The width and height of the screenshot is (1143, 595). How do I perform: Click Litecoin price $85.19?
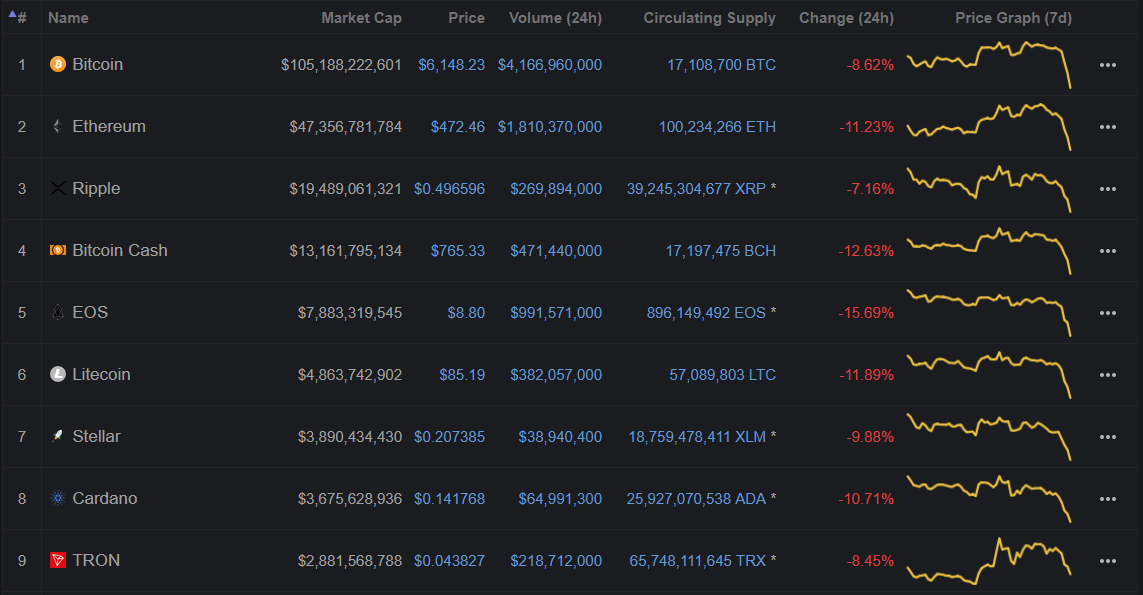click(x=462, y=375)
